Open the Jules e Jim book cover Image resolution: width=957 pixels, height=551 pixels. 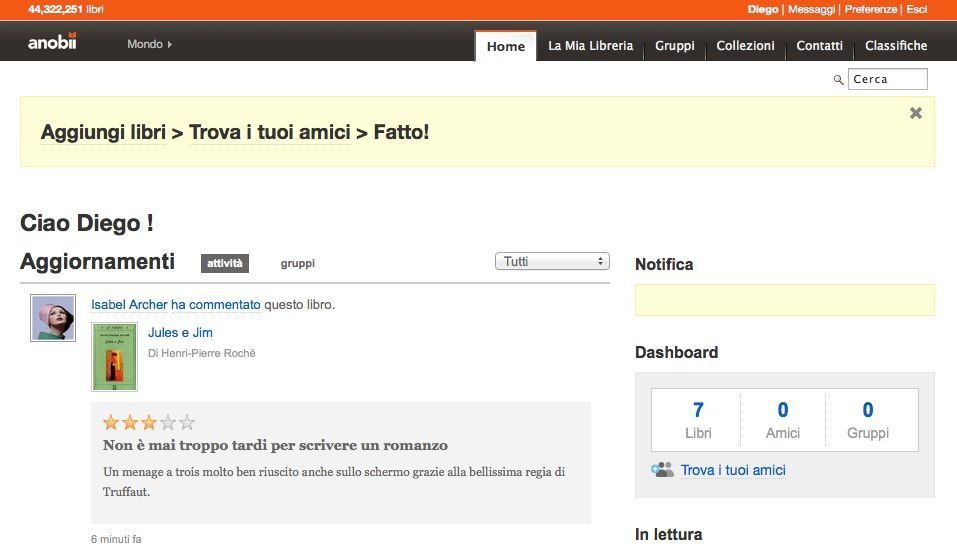(x=114, y=356)
